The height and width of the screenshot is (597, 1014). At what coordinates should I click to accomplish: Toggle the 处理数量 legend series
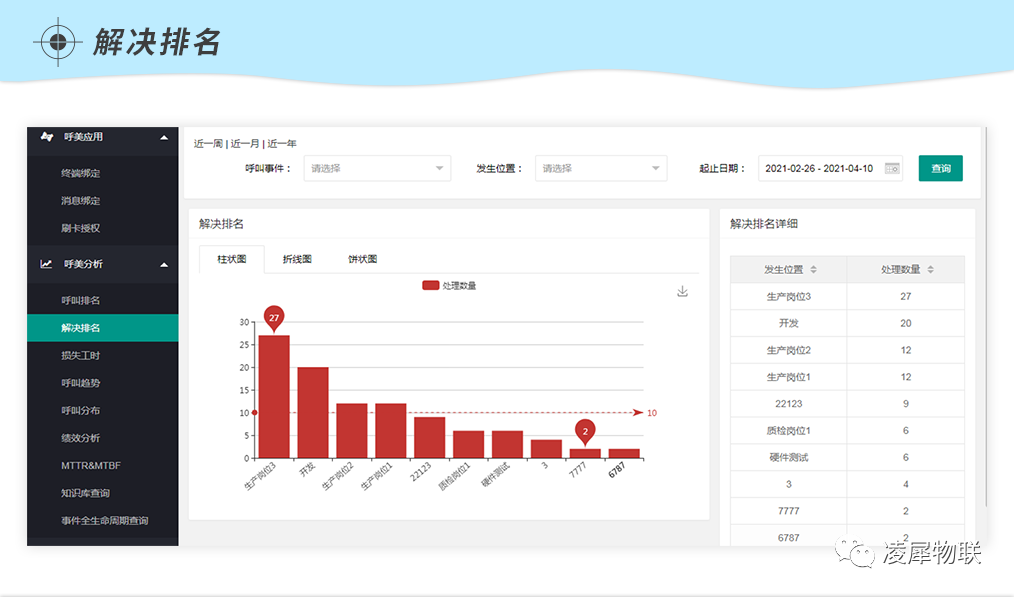pos(449,286)
